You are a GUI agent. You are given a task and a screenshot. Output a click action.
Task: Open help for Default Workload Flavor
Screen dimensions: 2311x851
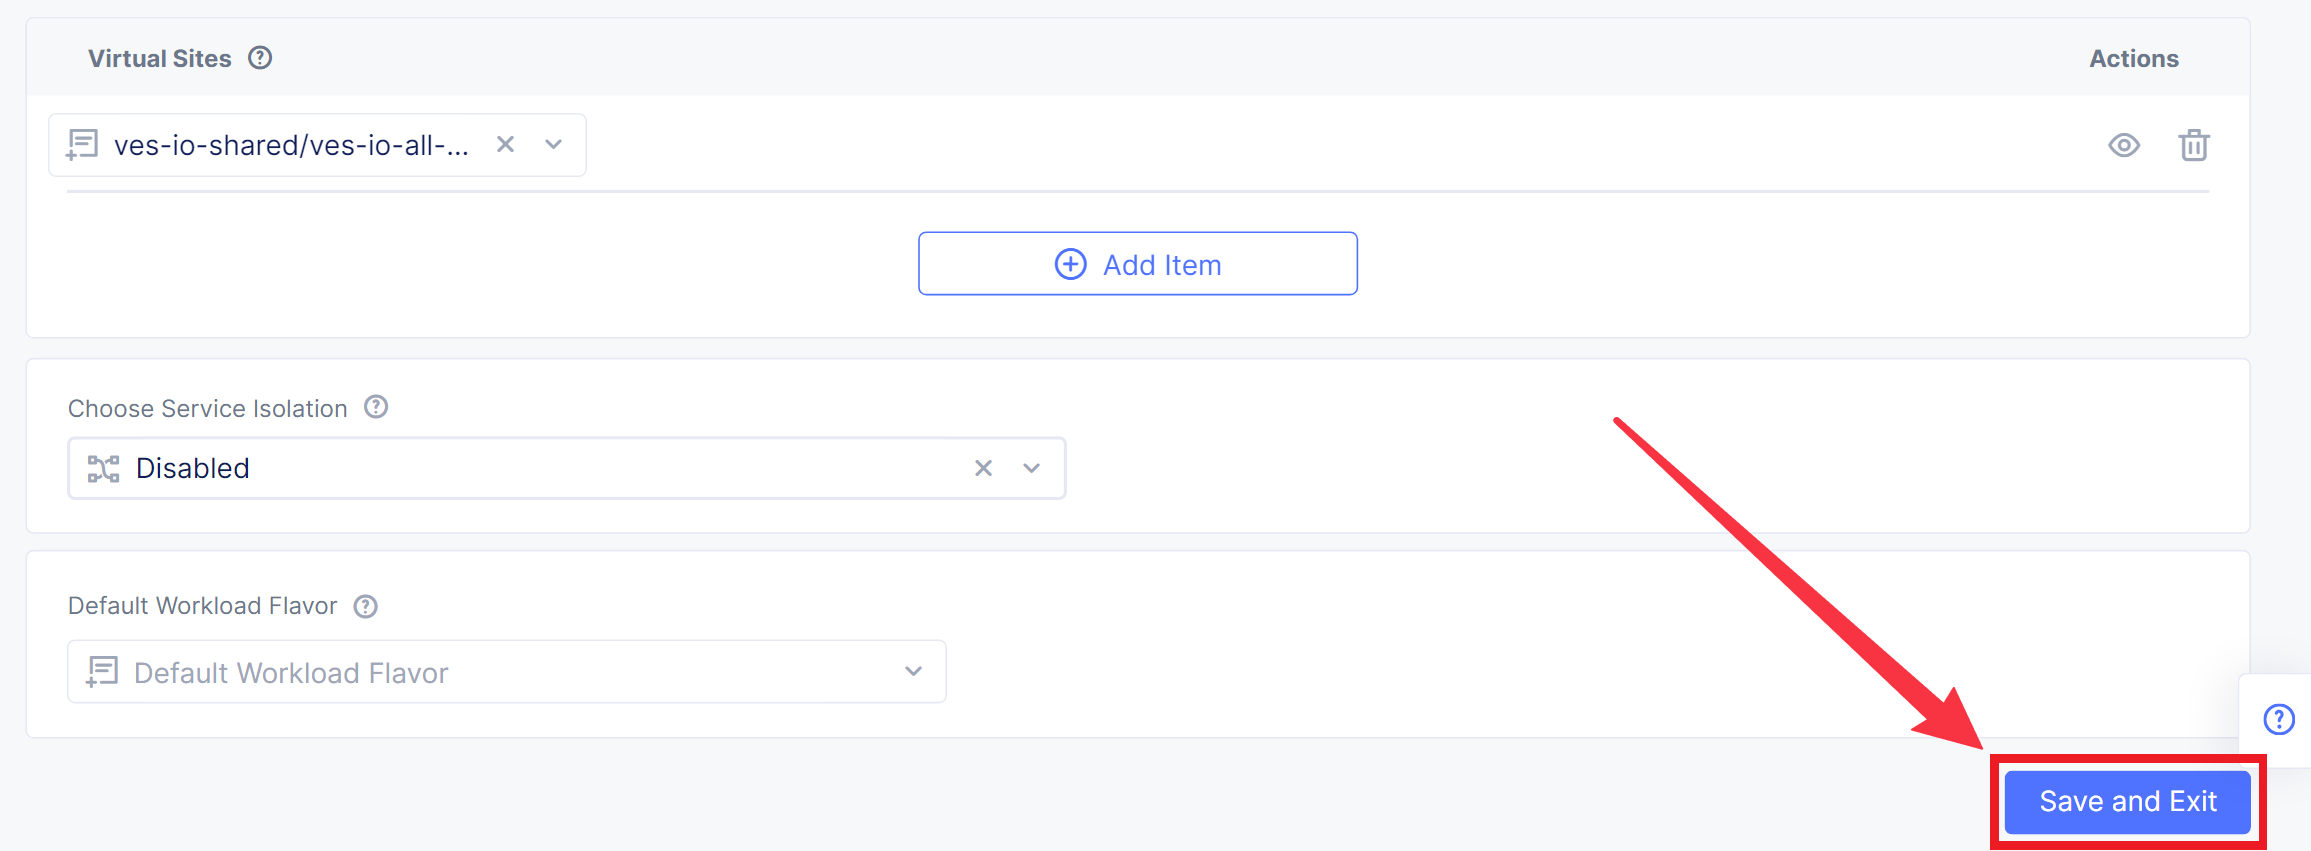point(366,606)
